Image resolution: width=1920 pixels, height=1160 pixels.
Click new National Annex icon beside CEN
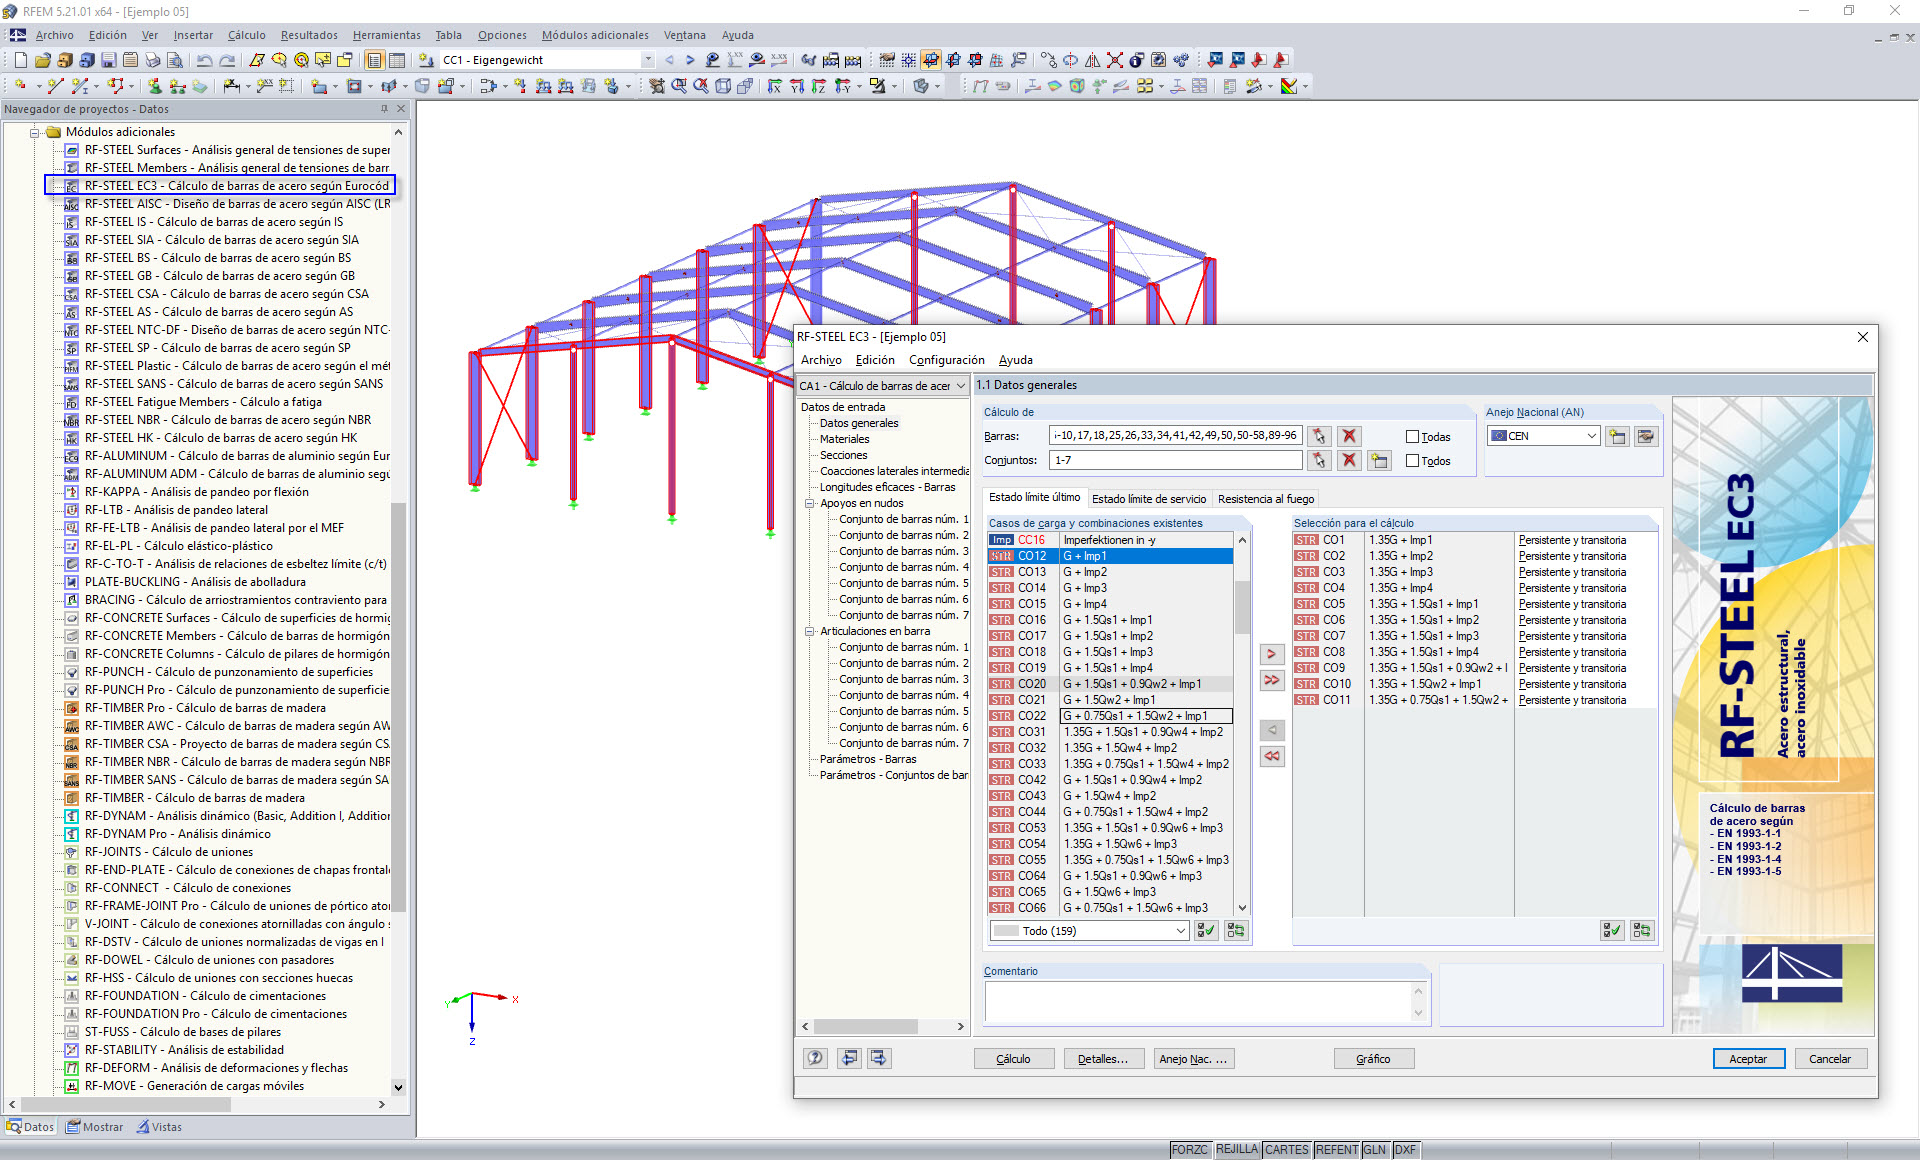[1617, 436]
